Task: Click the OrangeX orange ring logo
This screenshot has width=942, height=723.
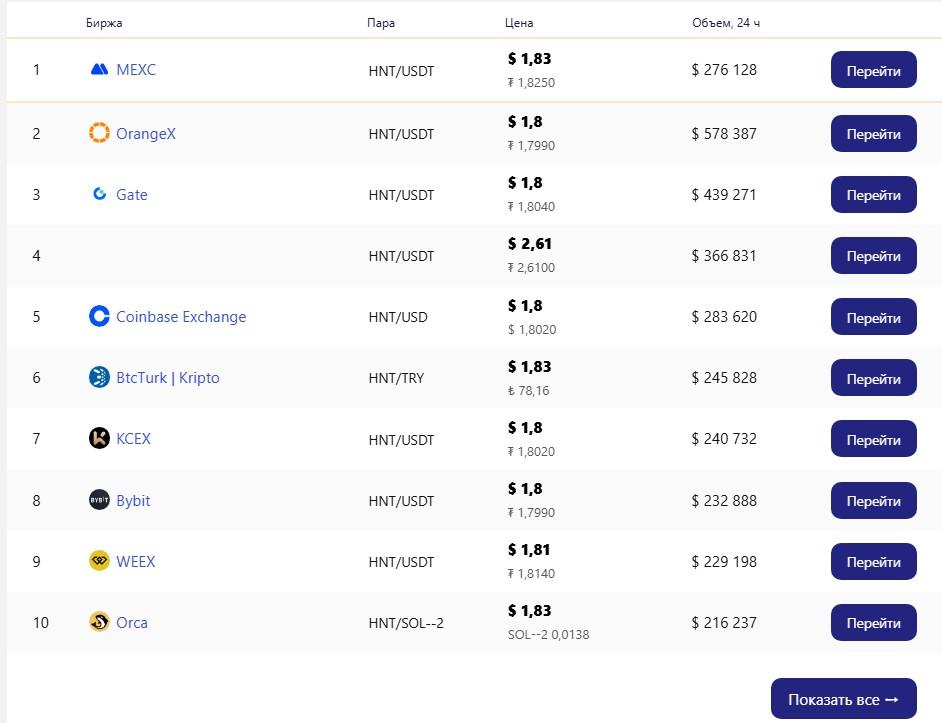Action: (99, 133)
